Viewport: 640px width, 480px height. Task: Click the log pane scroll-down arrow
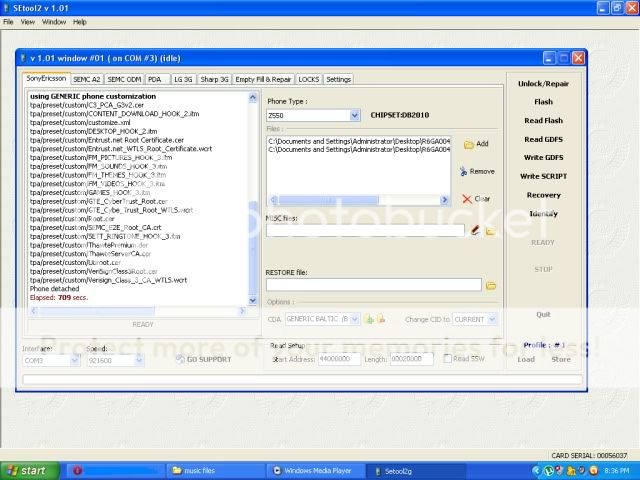[253, 301]
